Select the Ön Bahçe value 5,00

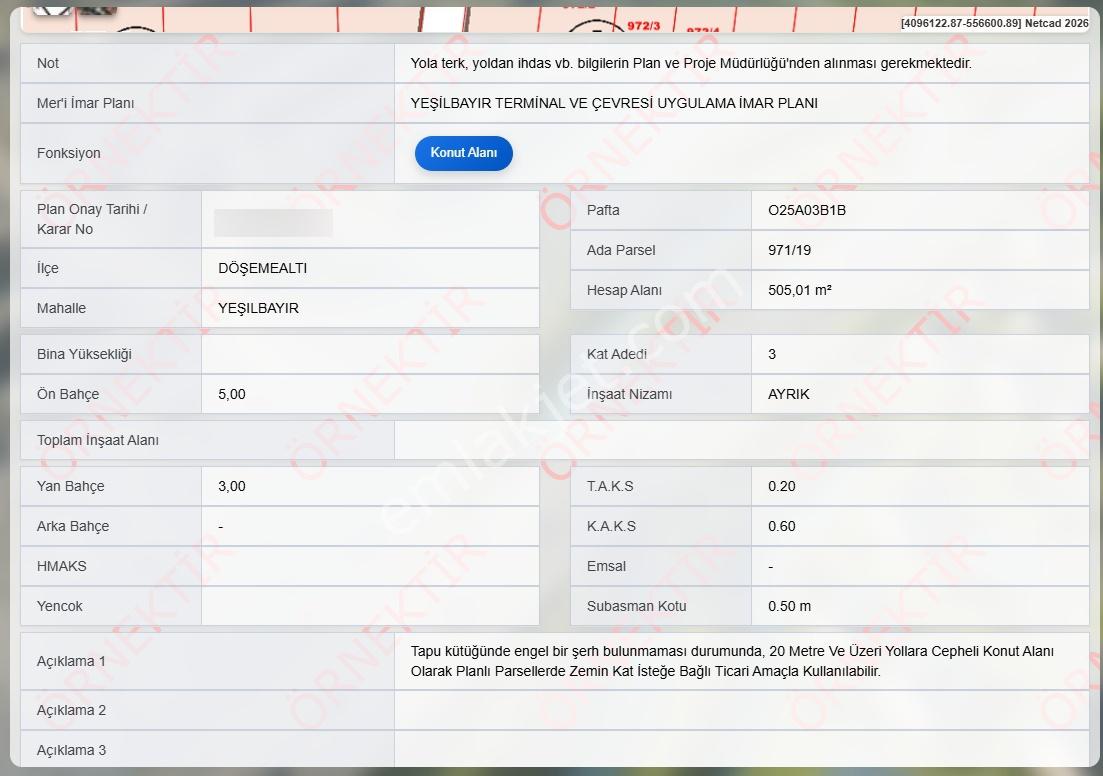coord(231,395)
